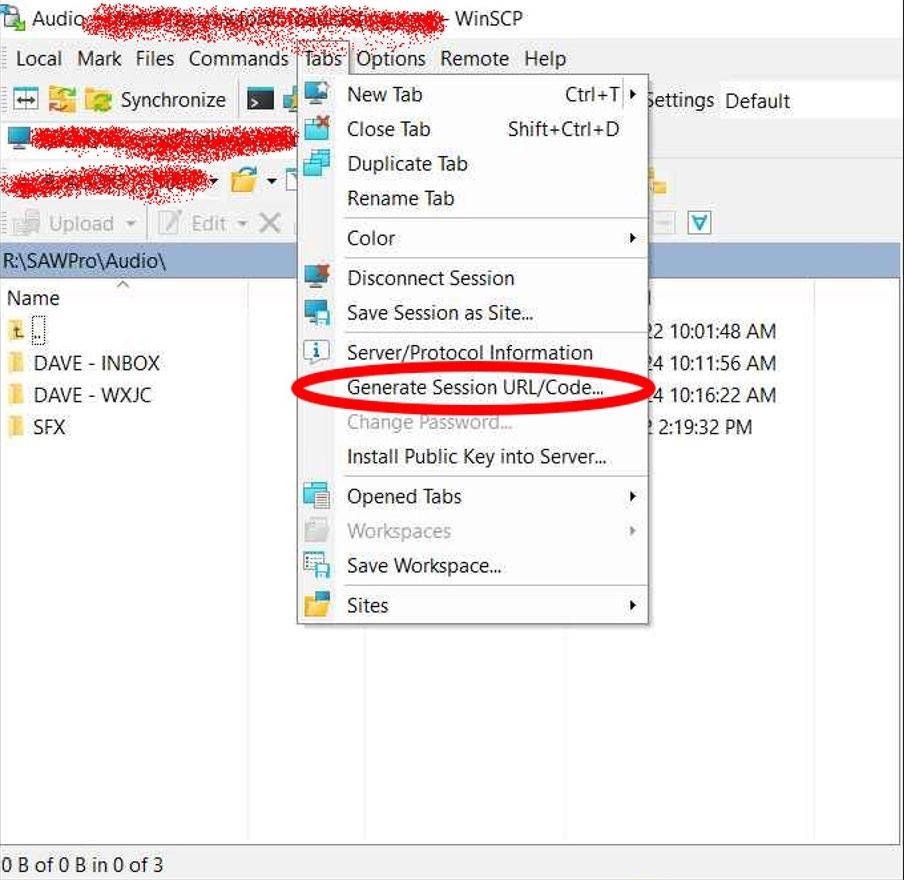
Task: Click the Edit toolbar button
Action: pyautogui.click(x=193, y=223)
